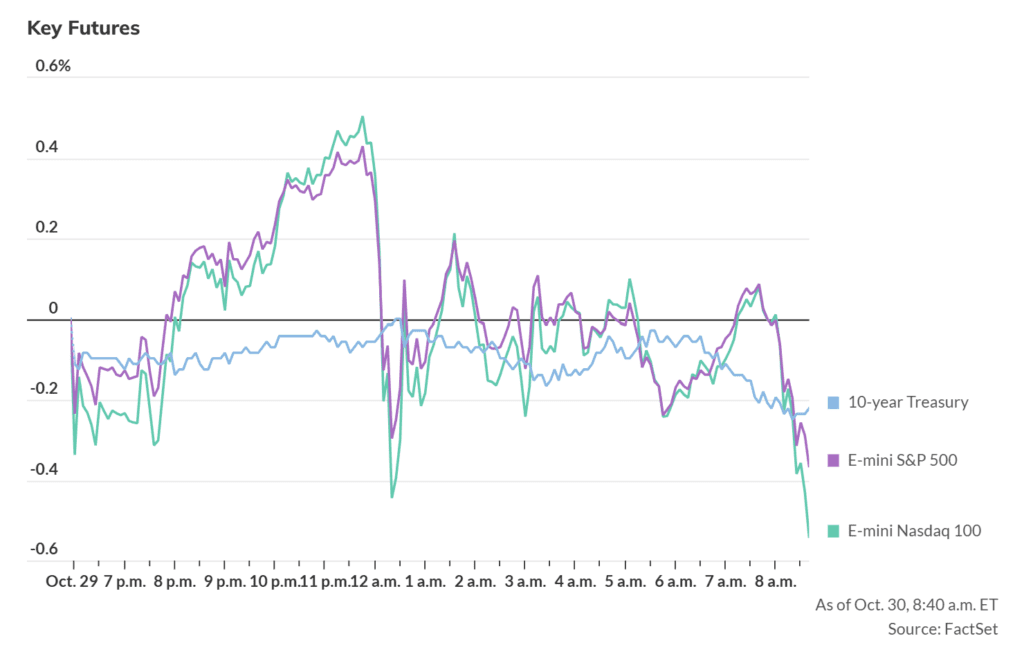Image resolution: width=1024 pixels, height=645 pixels.
Task: Click the "Oct. 29" x-axis label
Action: coord(70,582)
